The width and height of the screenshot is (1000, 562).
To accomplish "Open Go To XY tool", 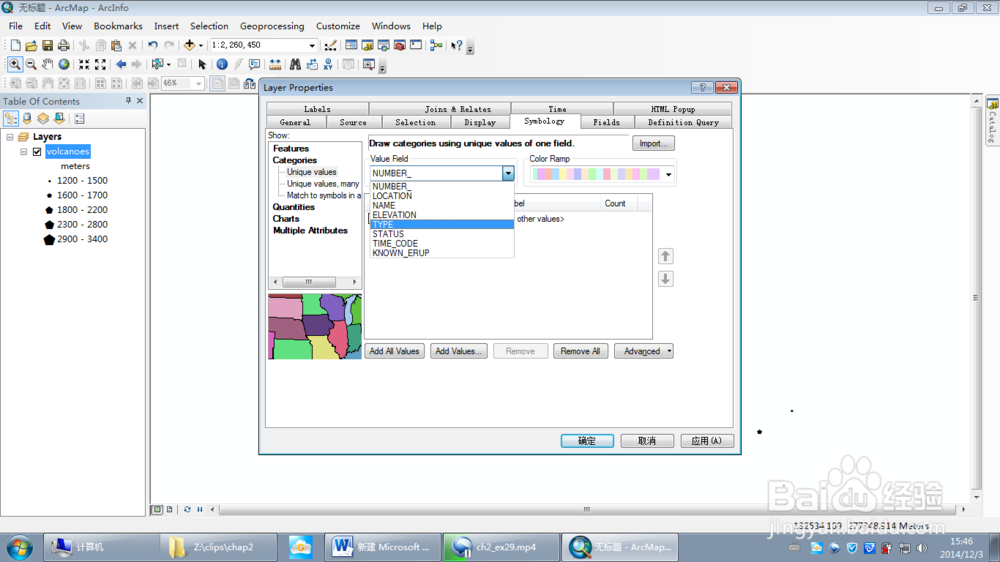I will [x=328, y=64].
